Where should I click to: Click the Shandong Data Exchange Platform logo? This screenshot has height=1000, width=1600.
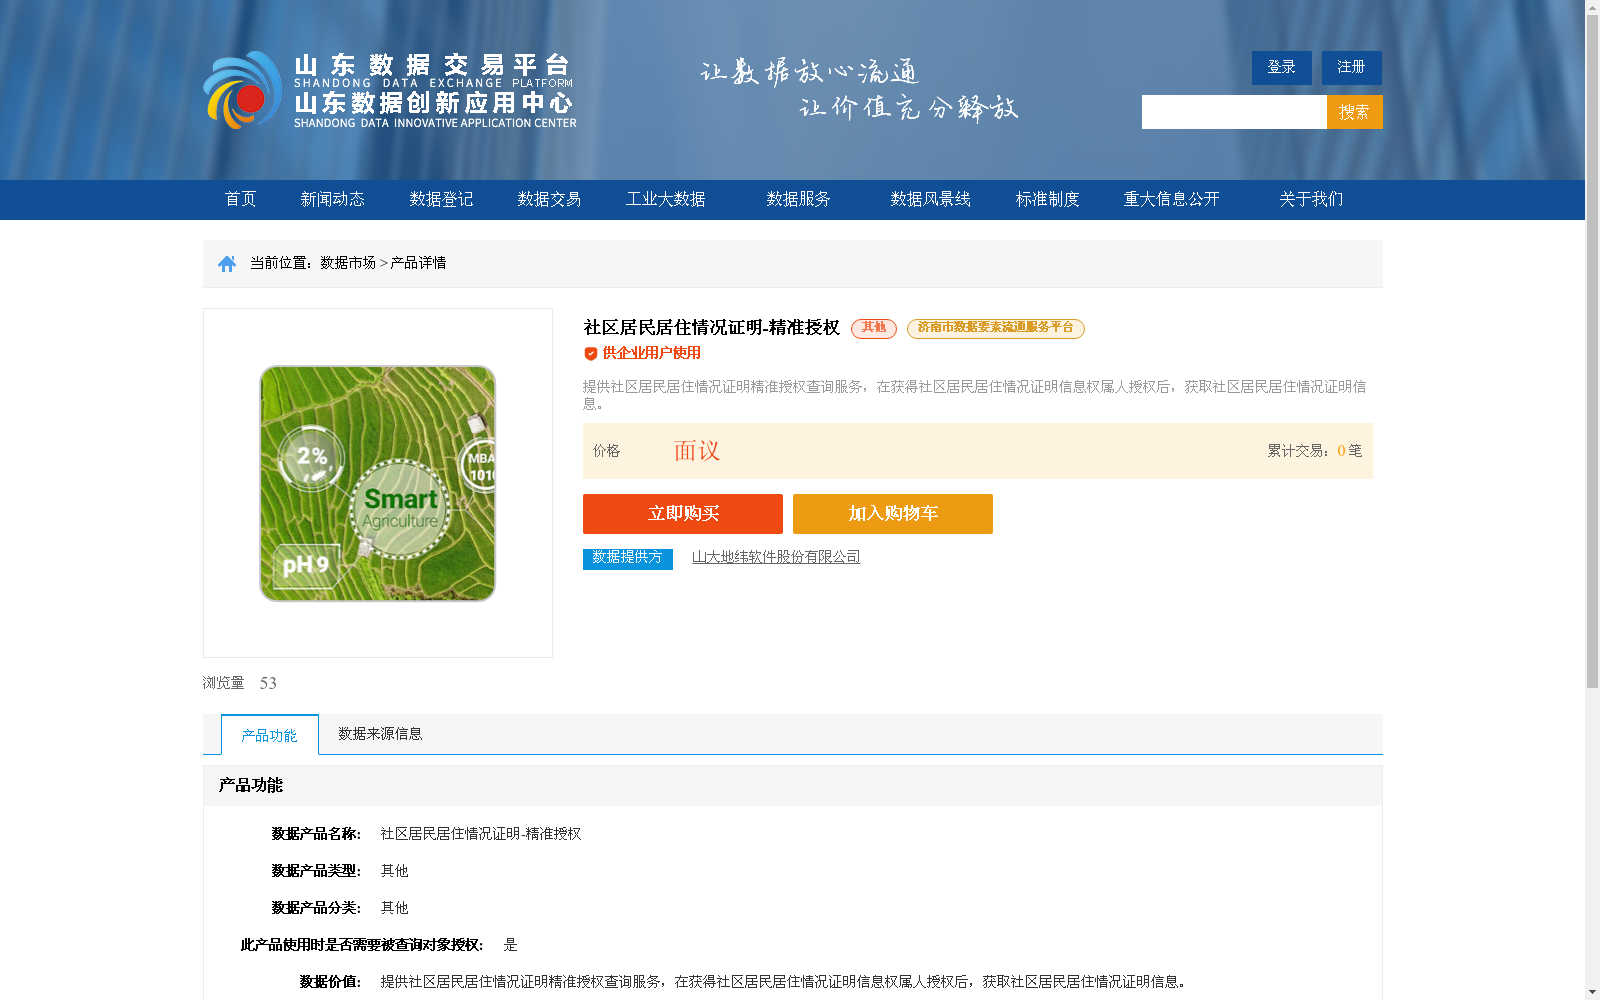[388, 88]
